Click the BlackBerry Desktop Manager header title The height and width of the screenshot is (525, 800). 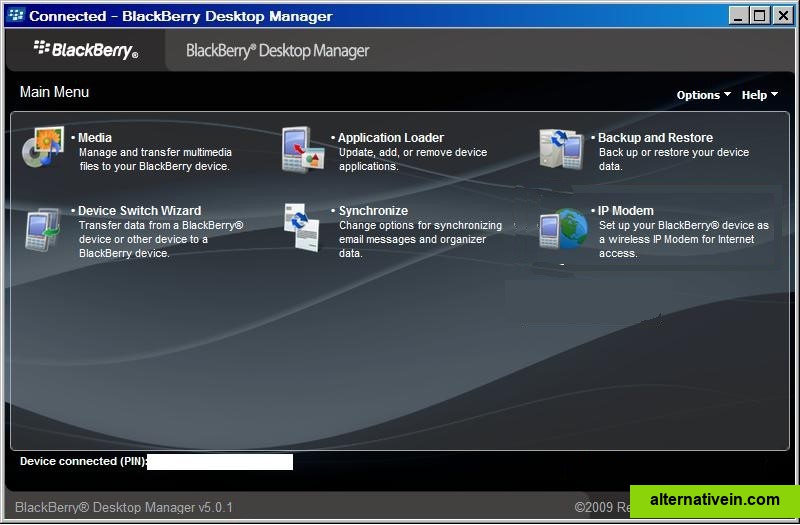coord(278,51)
